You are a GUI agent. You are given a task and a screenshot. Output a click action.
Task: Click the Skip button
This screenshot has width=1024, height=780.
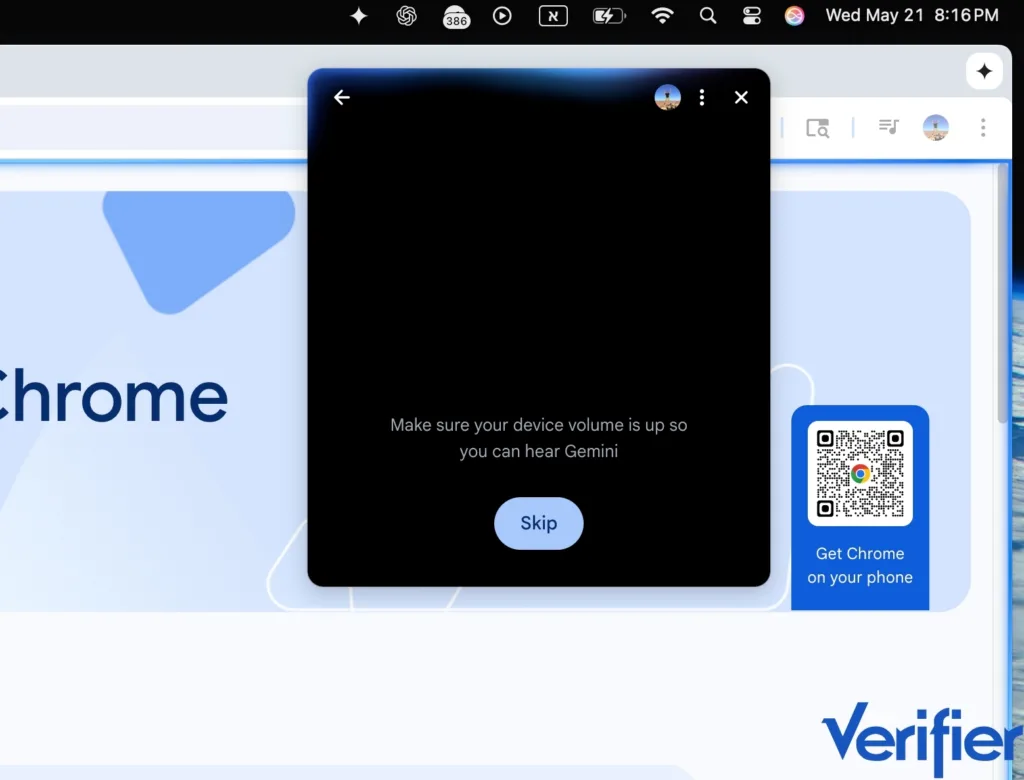pyautogui.click(x=539, y=523)
